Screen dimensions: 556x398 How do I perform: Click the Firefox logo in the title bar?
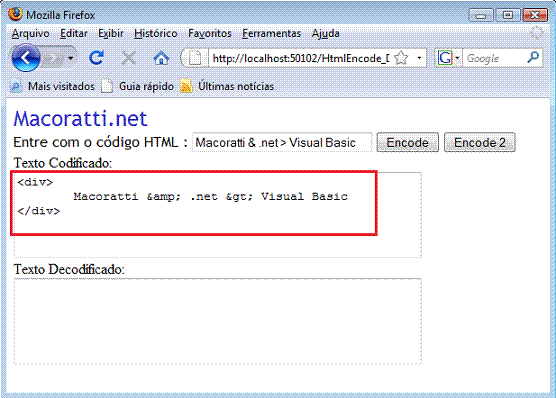(x=15, y=14)
